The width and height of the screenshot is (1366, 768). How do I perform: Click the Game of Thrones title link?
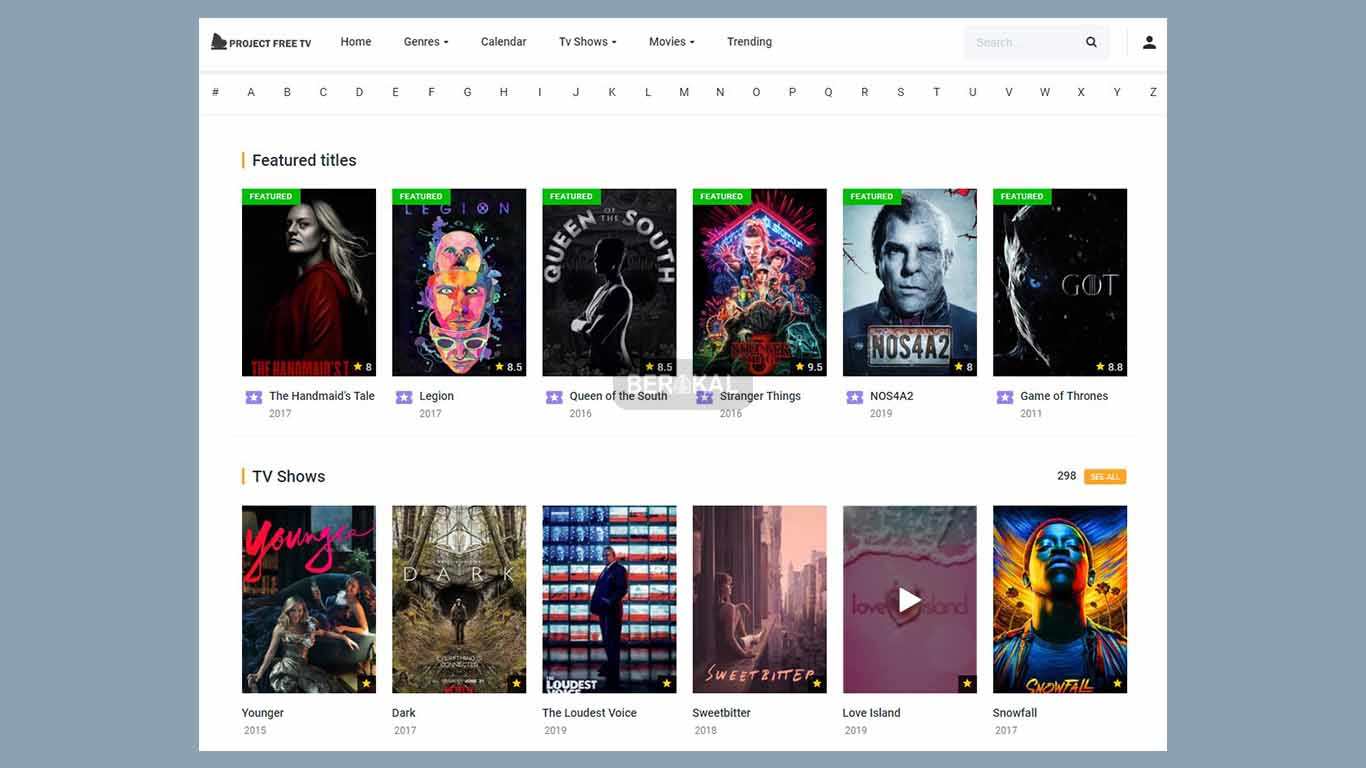point(1064,396)
